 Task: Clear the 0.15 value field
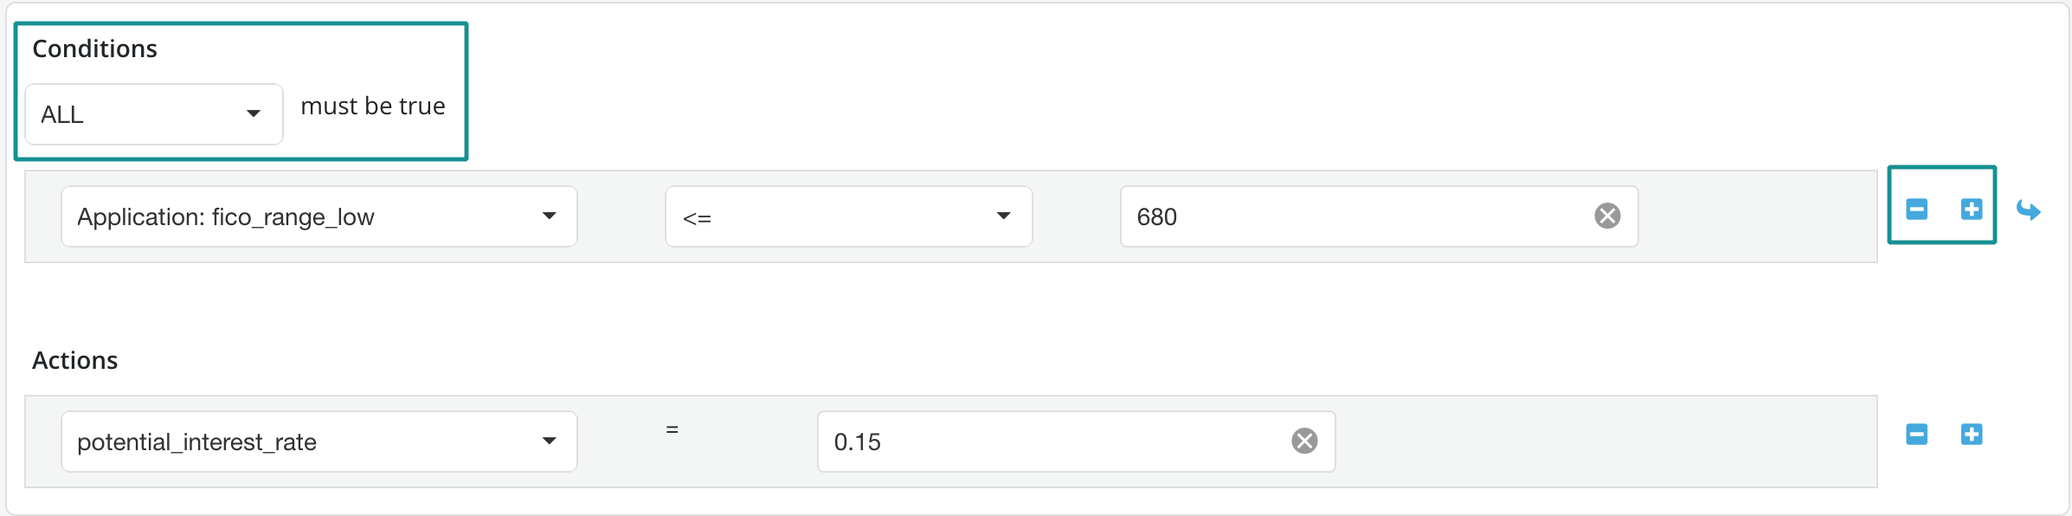pyautogui.click(x=1304, y=441)
